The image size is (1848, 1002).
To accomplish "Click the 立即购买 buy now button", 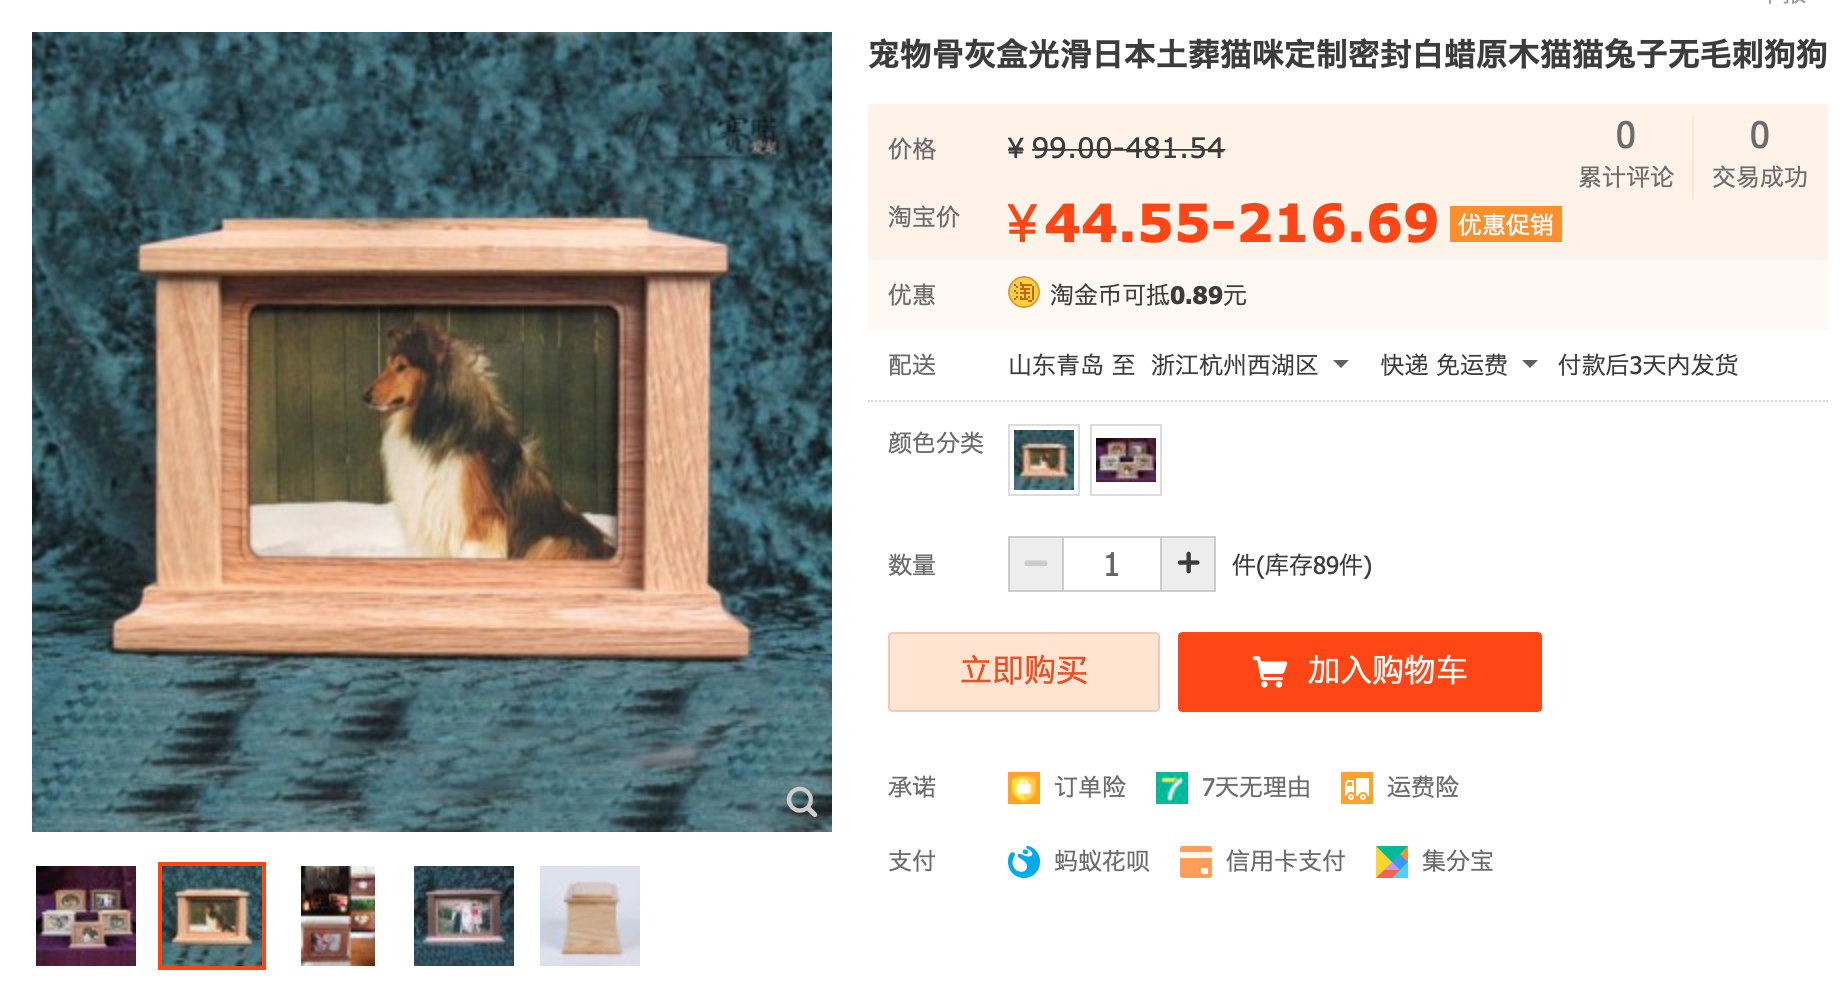I will (x=1024, y=672).
